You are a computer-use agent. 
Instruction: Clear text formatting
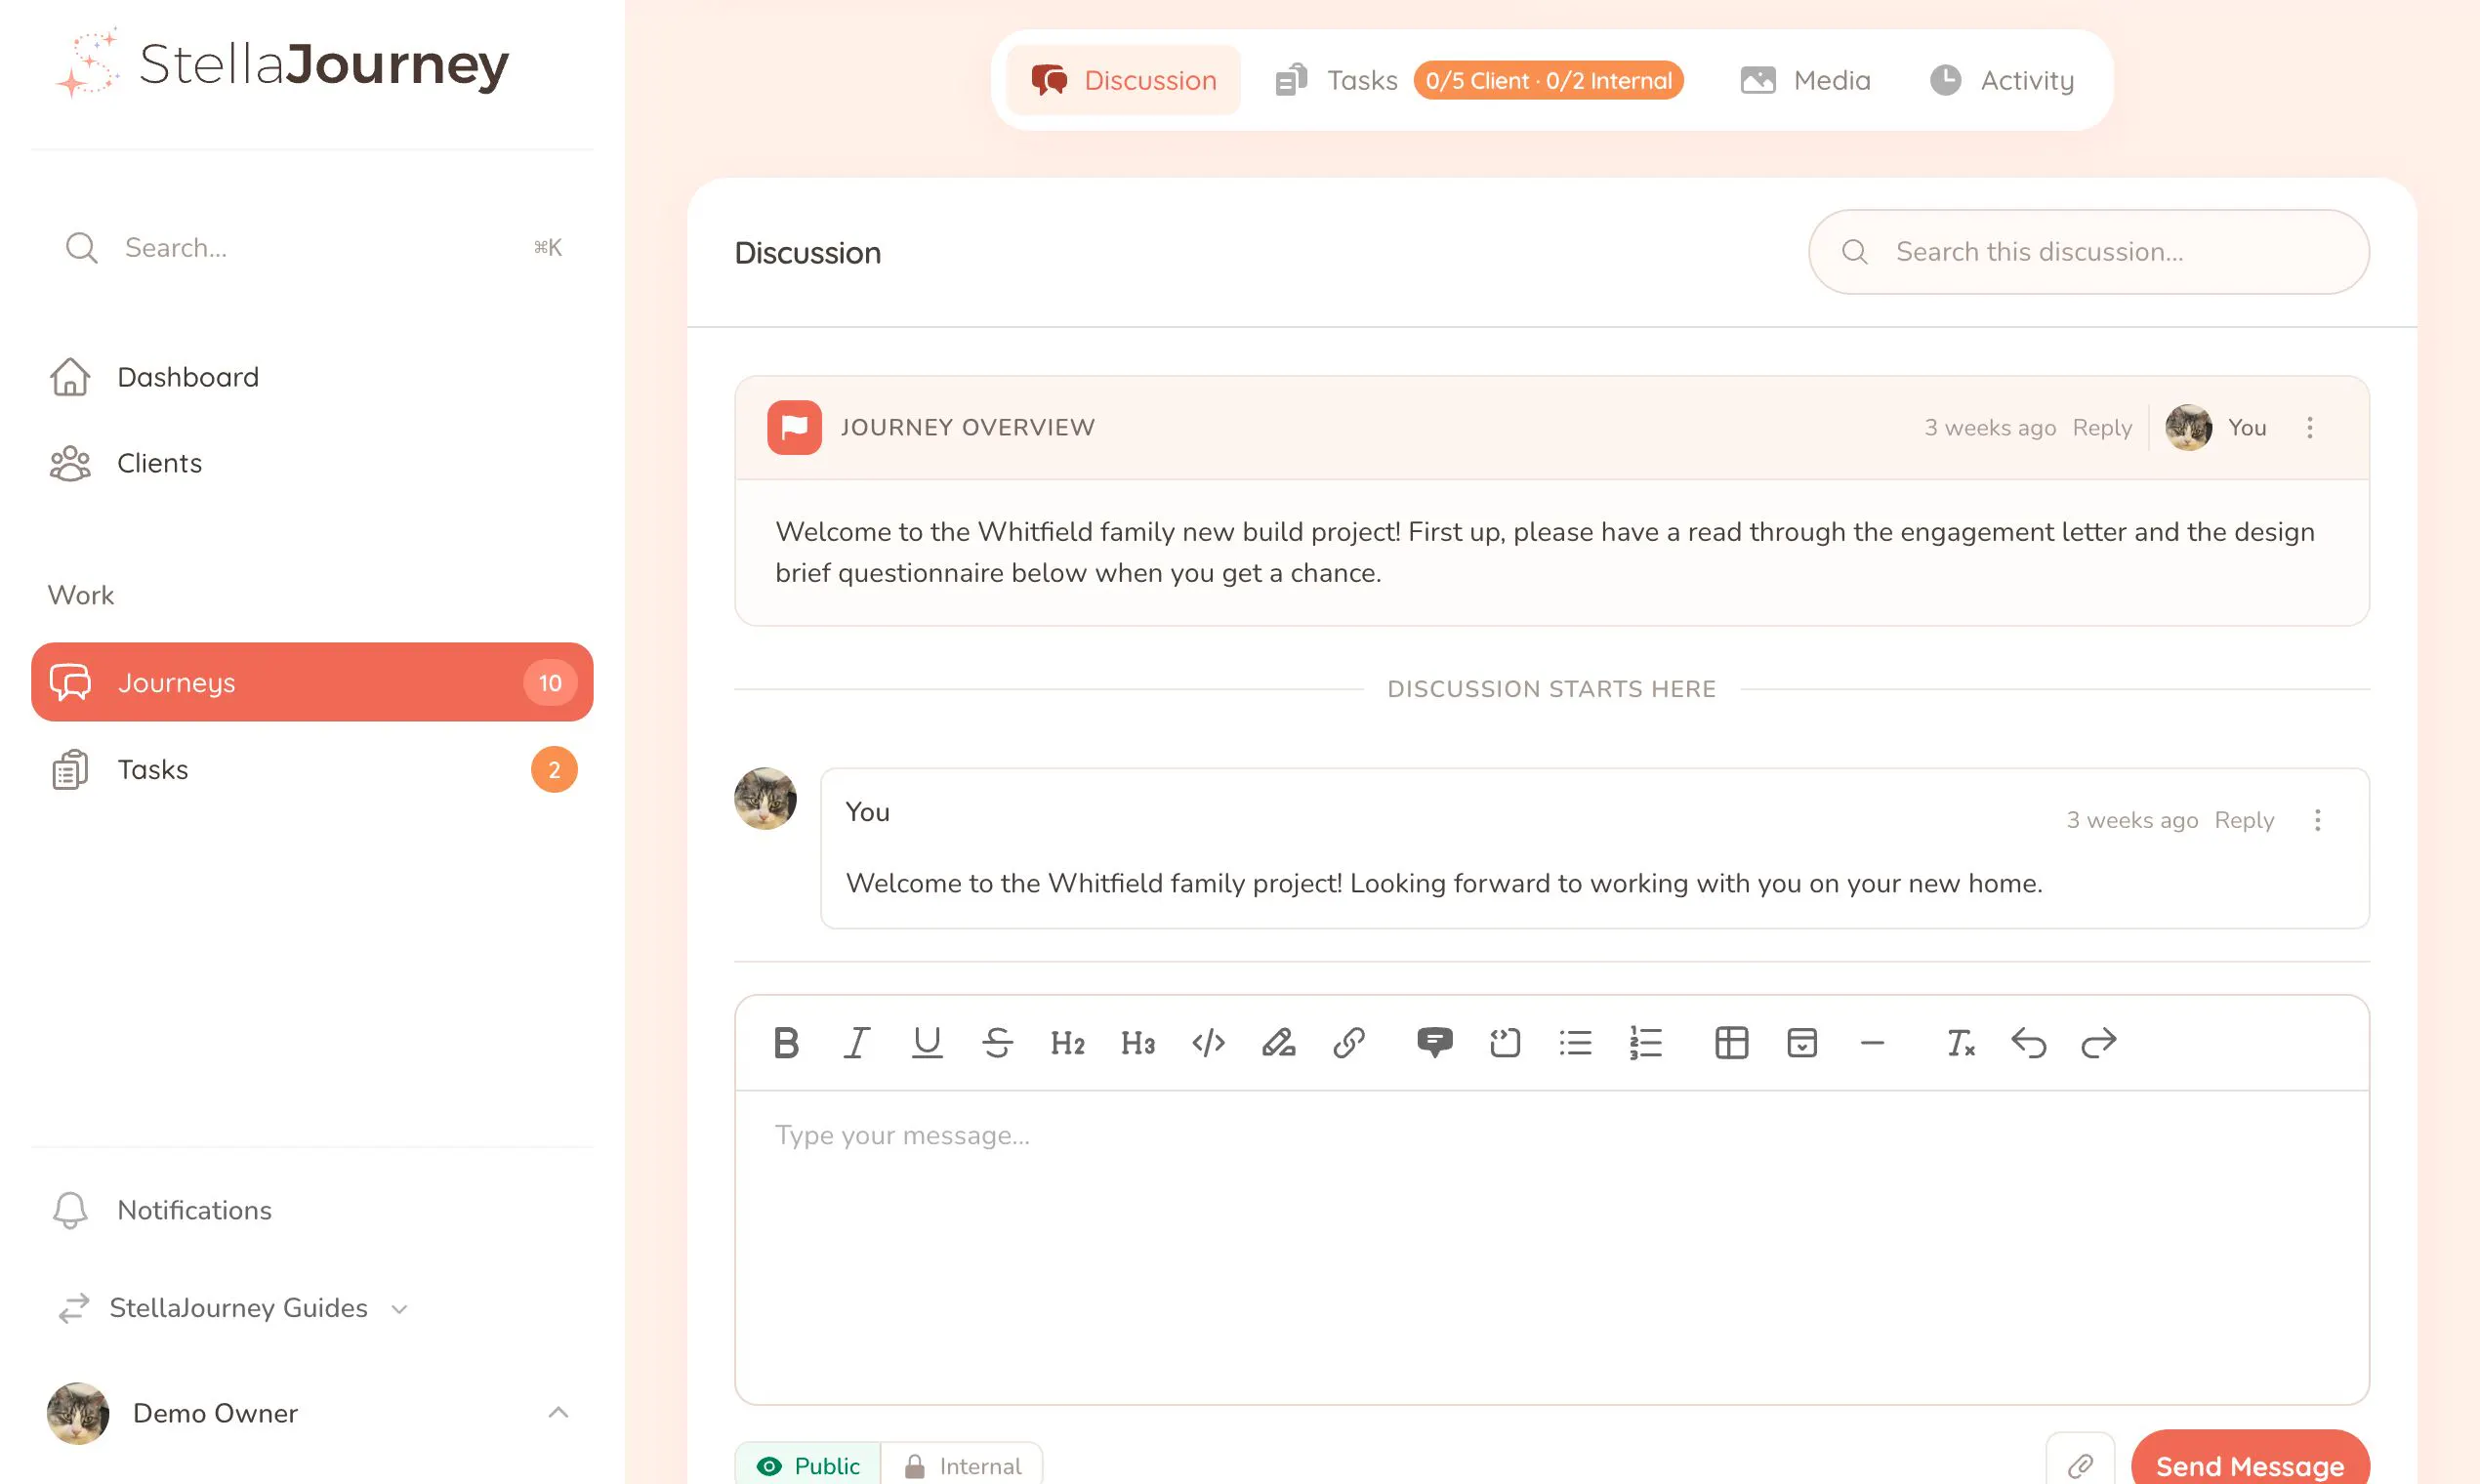click(1959, 1043)
